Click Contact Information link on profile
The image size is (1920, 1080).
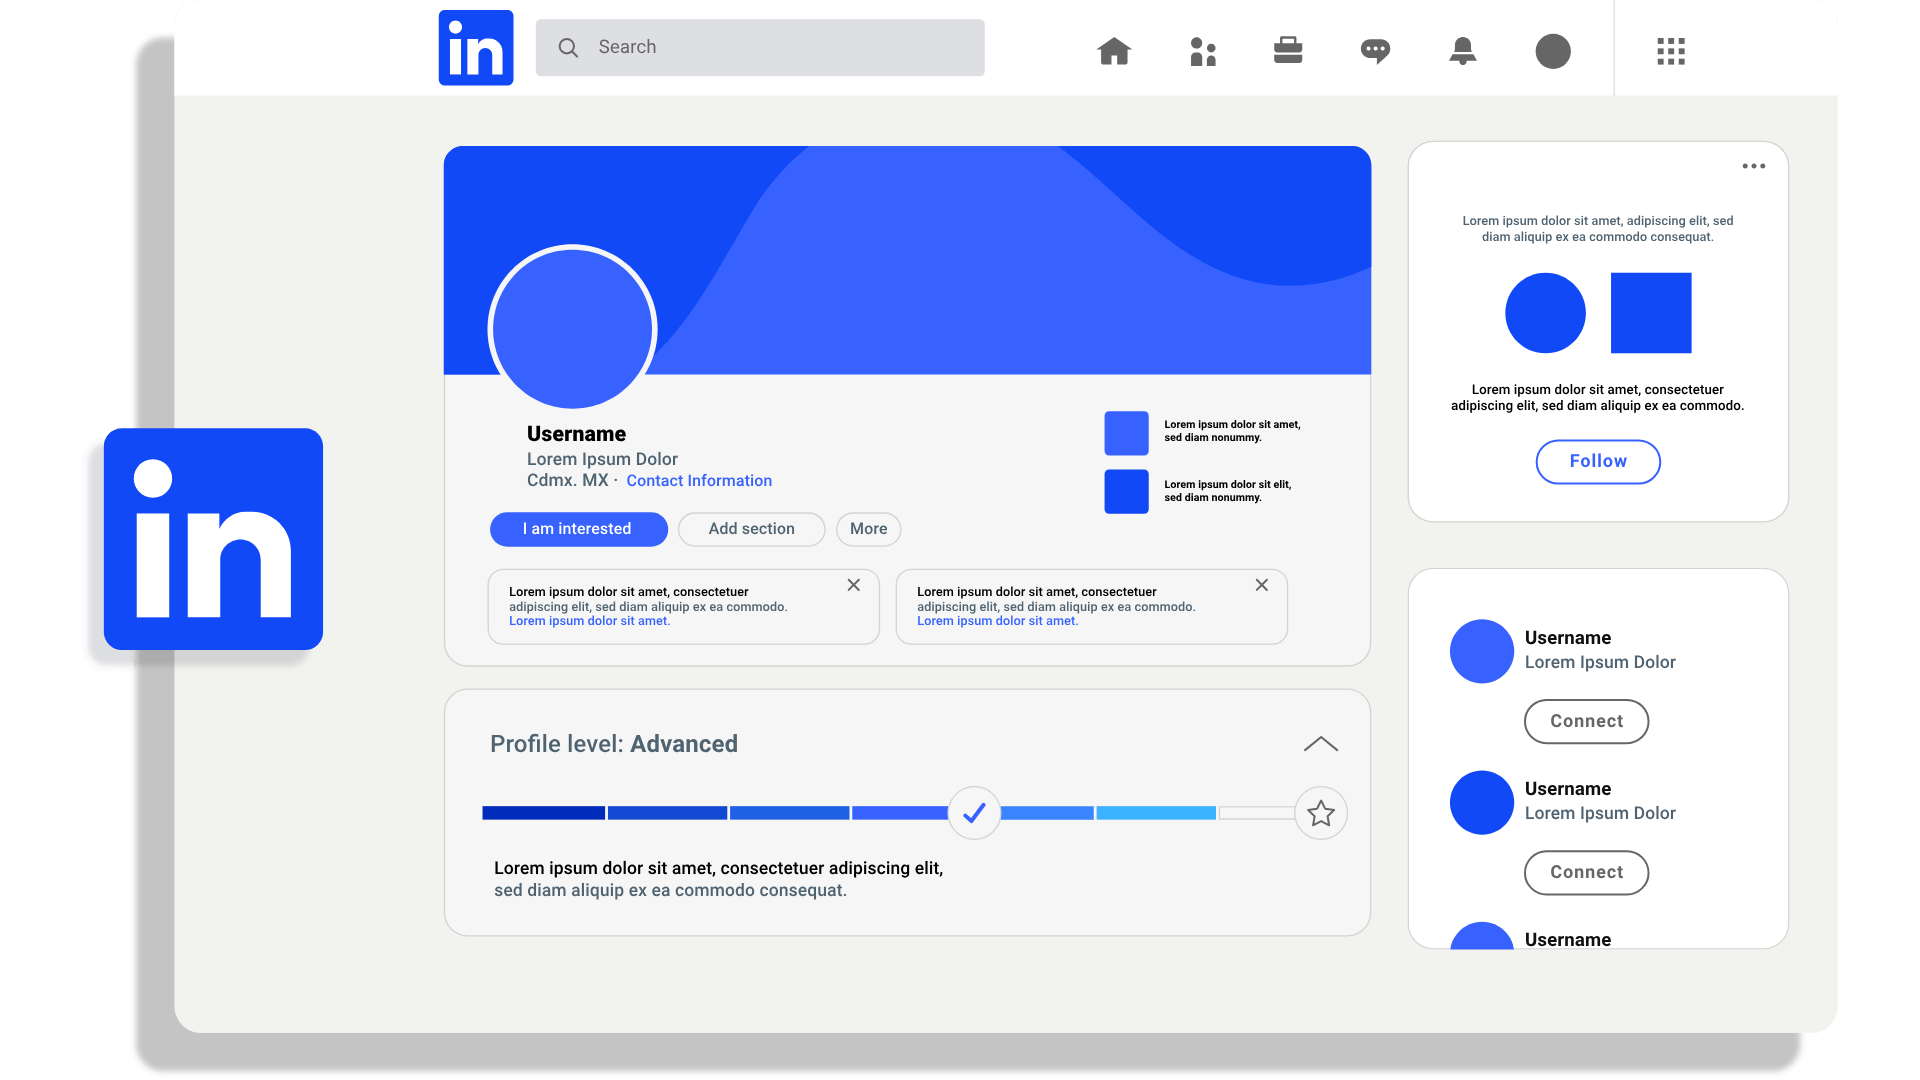[x=699, y=480]
